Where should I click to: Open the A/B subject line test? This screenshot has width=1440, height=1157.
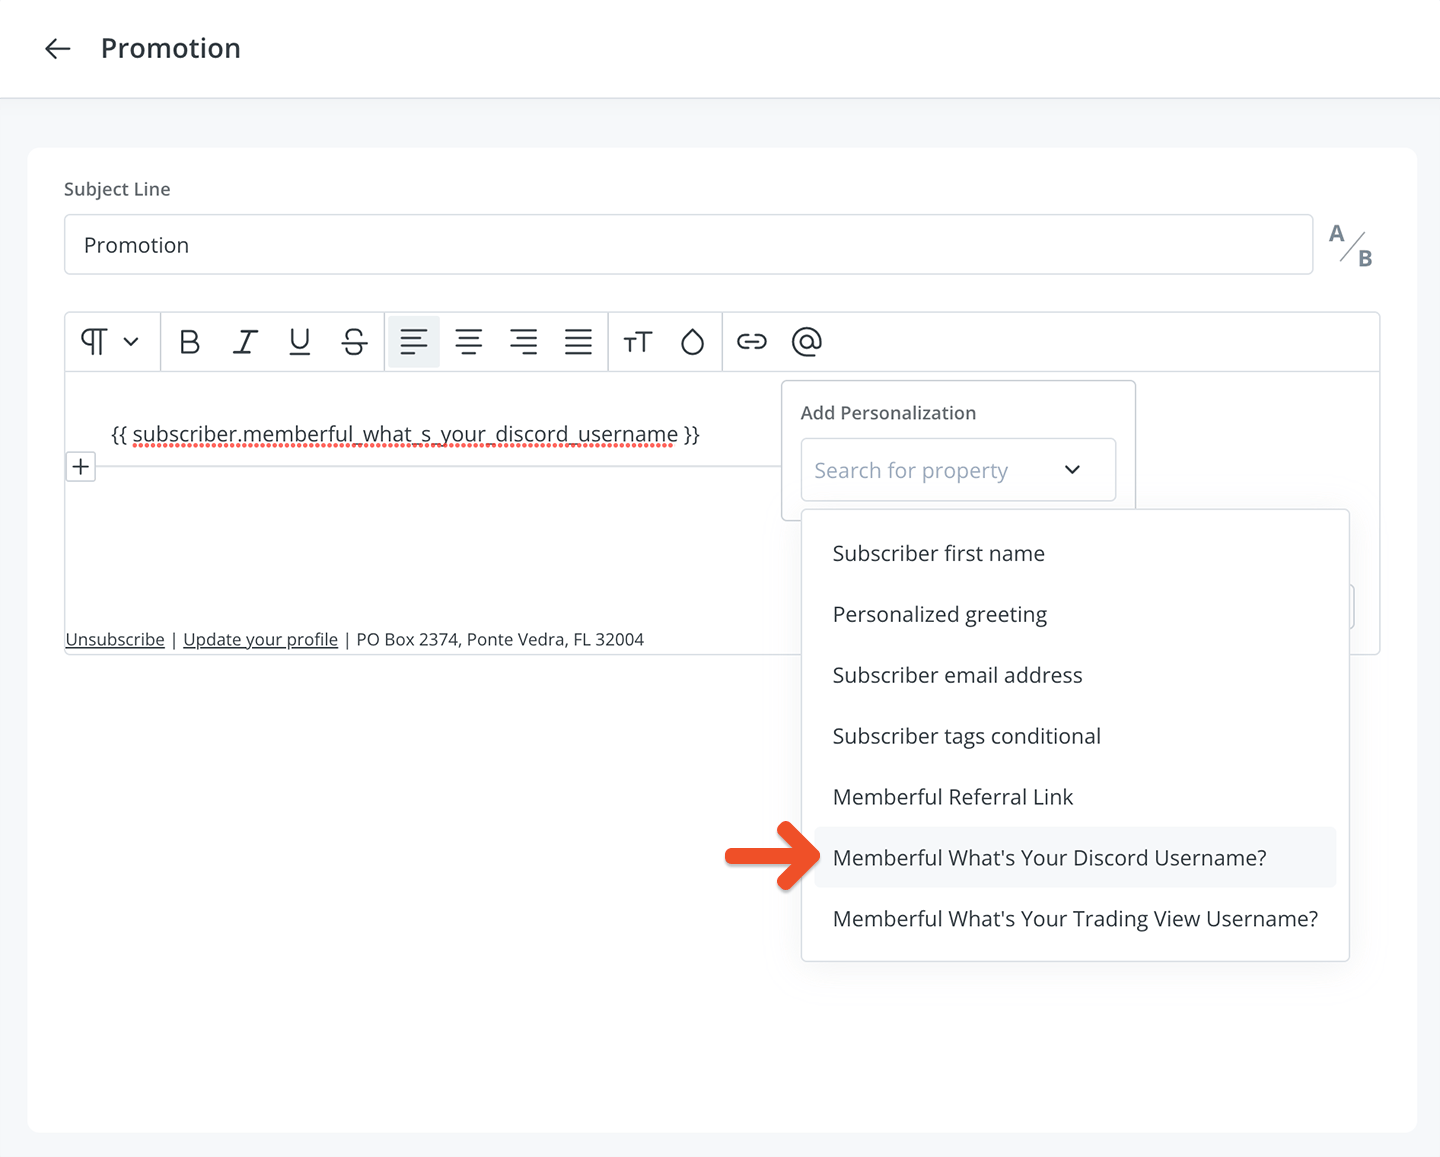(x=1350, y=245)
